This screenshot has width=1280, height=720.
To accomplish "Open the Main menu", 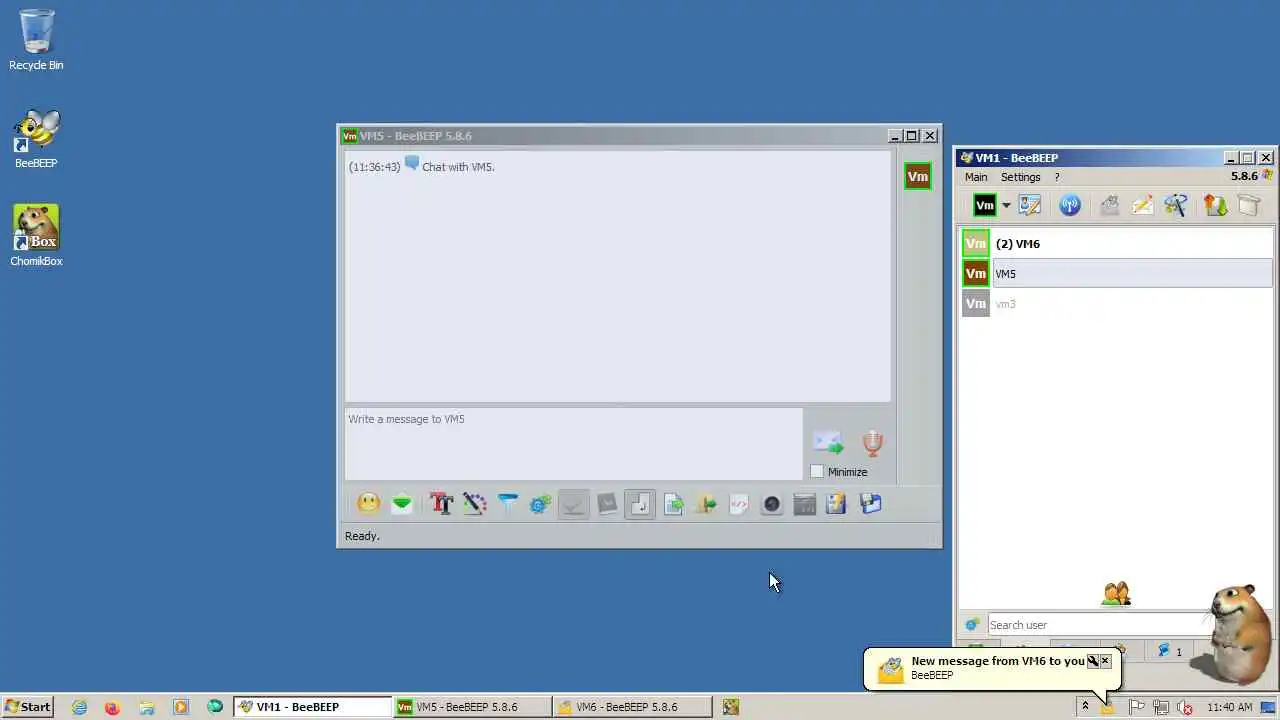I will (x=976, y=177).
